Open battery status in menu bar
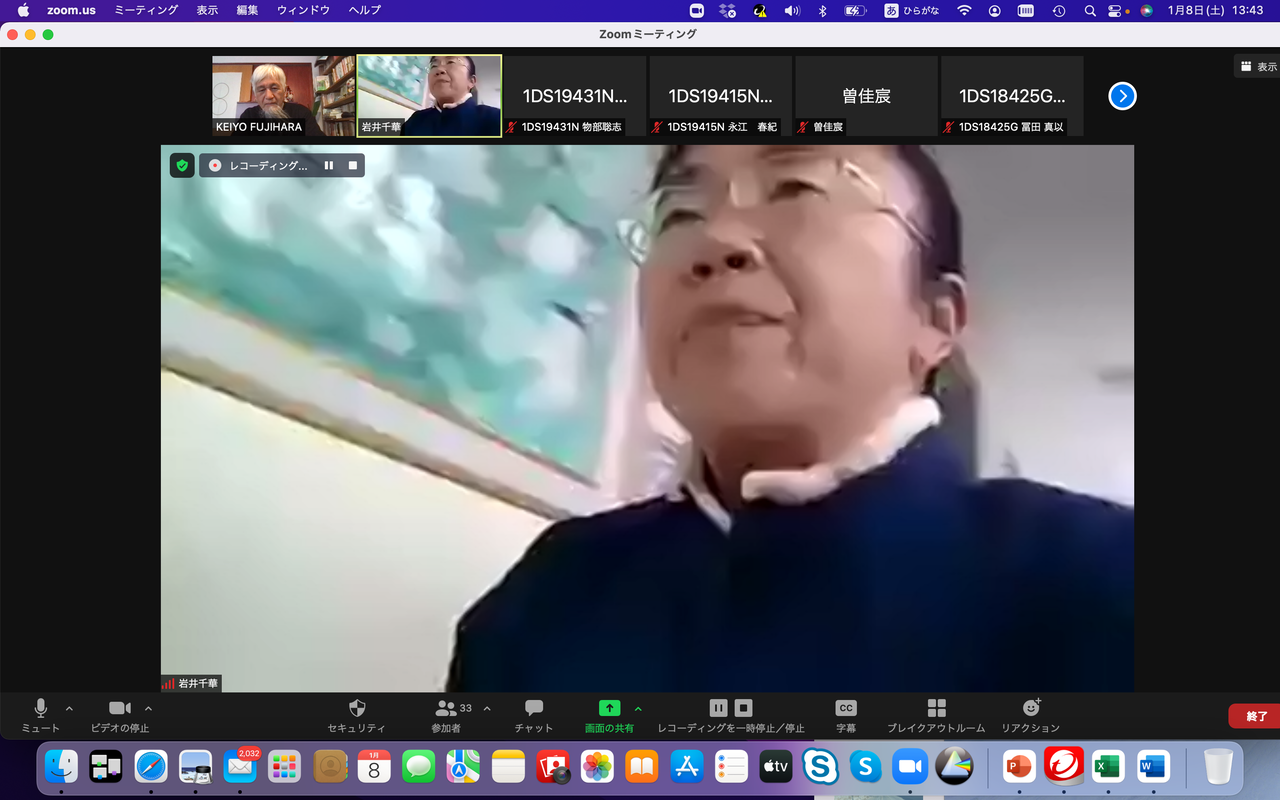Screen dimensions: 1280x800 click(854, 10)
